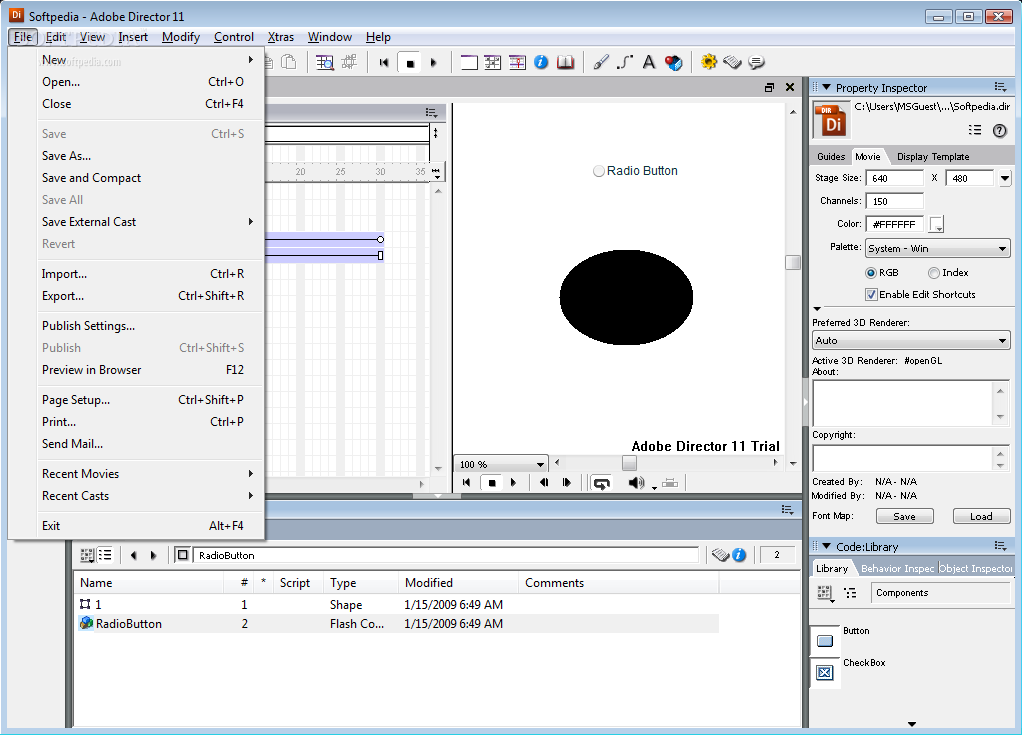
Task: Open the Score window toolbar icon
Action: click(x=518, y=63)
